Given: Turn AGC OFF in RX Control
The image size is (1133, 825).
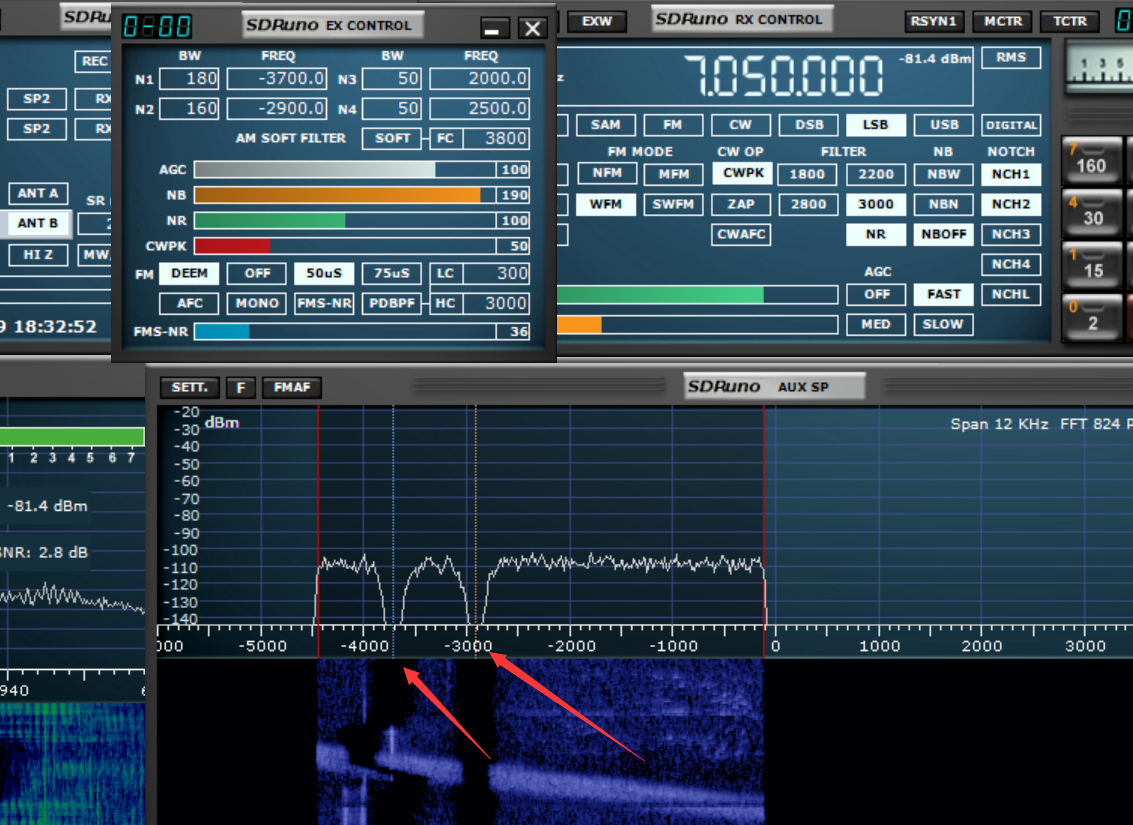Looking at the screenshot, I should tap(876, 294).
